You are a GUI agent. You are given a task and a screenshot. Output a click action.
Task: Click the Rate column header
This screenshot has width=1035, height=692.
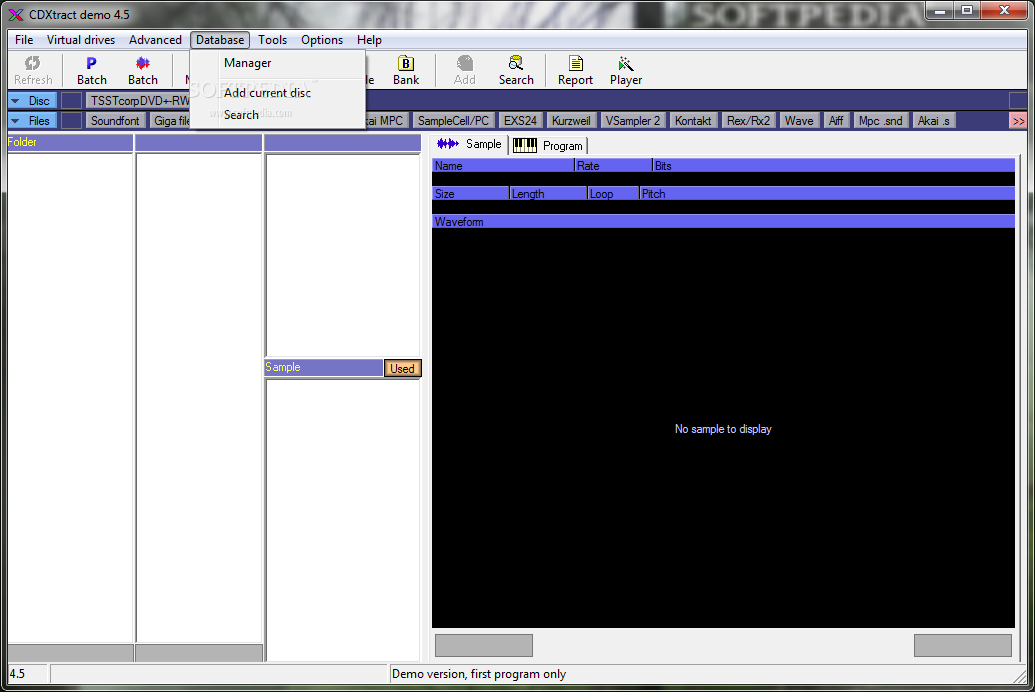[x=613, y=166]
